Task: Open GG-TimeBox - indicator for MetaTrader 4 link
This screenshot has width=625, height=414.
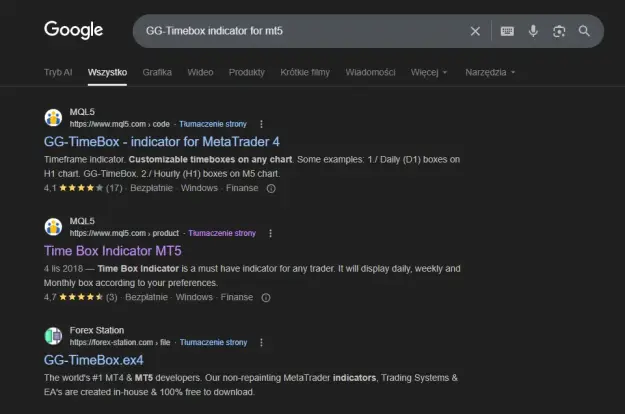Action: point(161,141)
